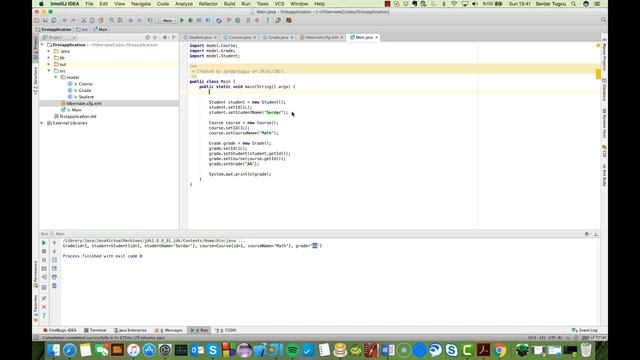Open the Project panel settings gear
Viewport: 640px width, 360px height.
pos(165,38)
